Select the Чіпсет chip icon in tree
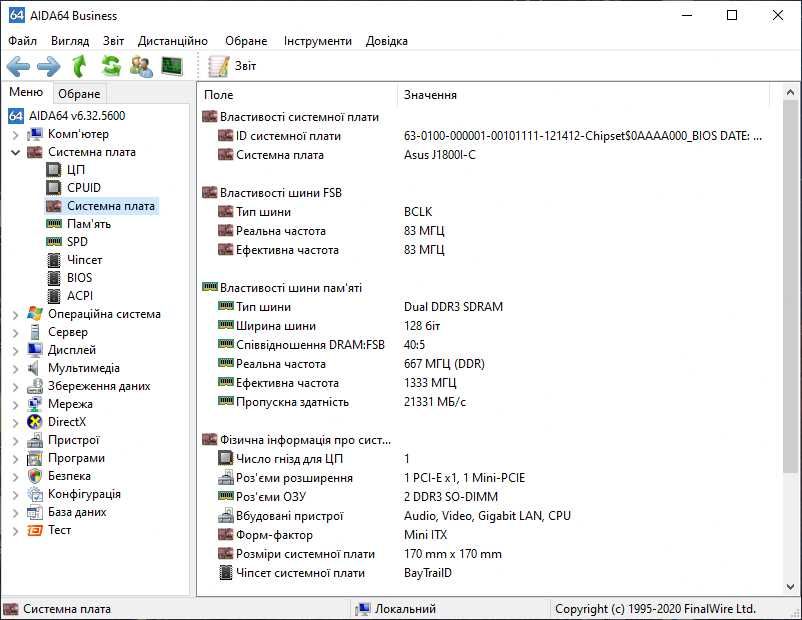 (53, 260)
